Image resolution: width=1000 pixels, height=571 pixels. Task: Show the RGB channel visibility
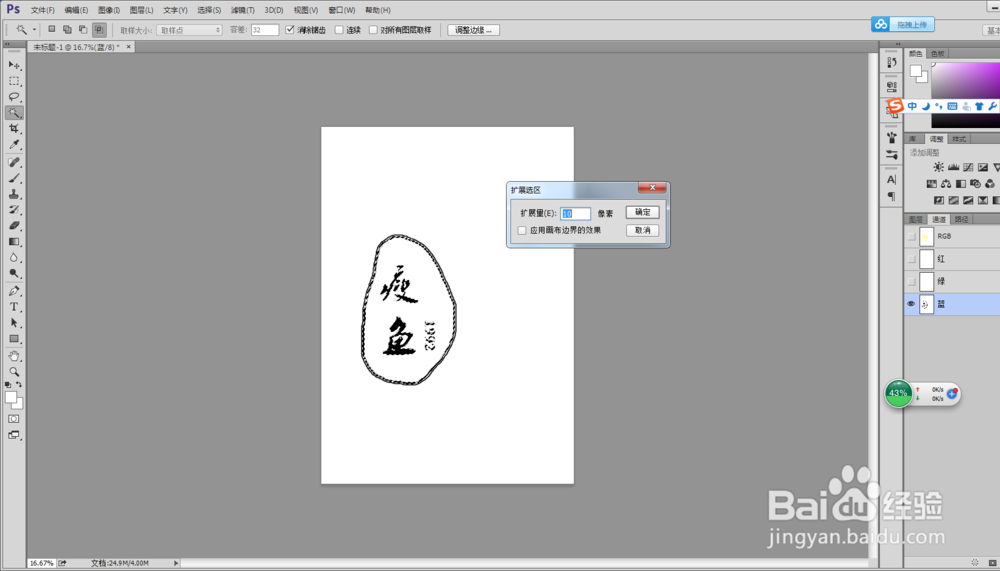[911, 237]
